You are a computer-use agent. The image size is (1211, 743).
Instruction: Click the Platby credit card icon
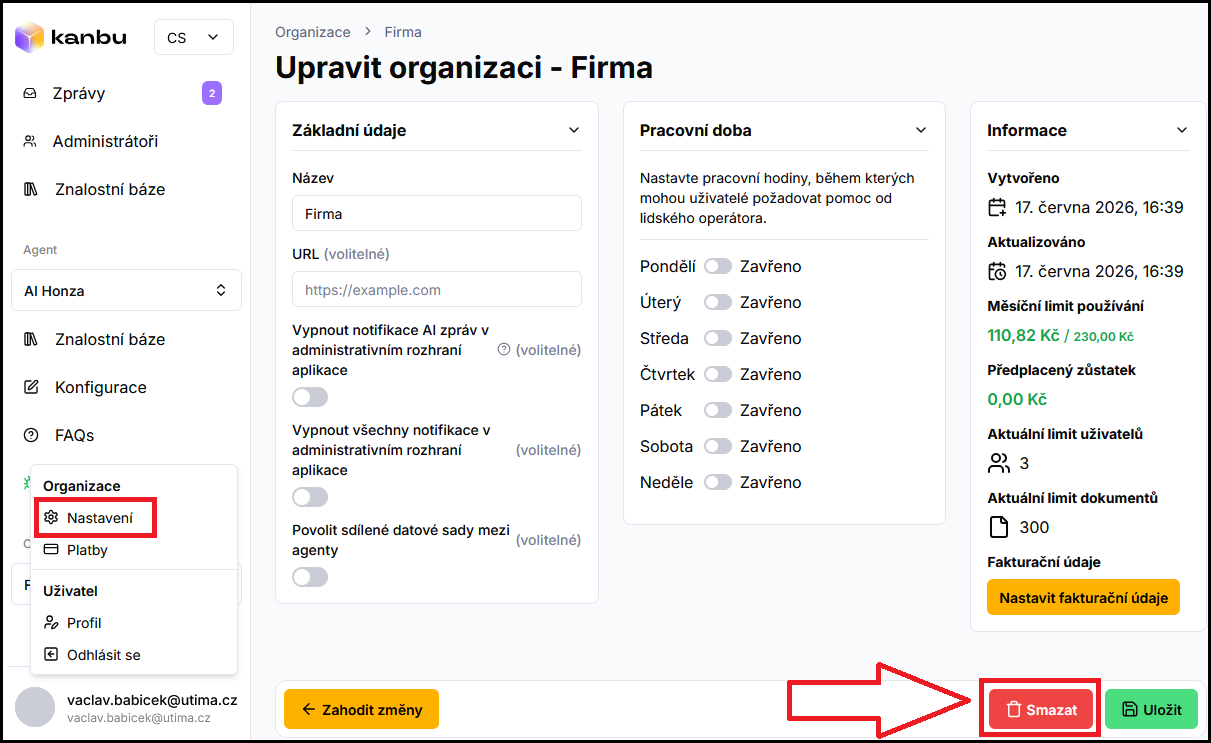point(51,550)
